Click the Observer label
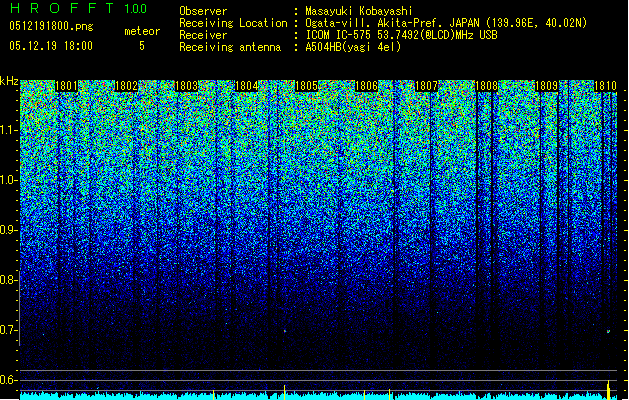The height and width of the screenshot is (400, 629). click(x=203, y=11)
